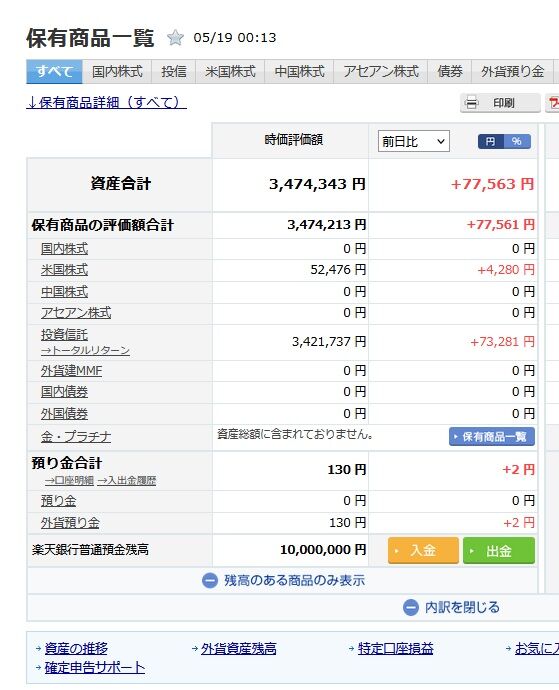Open the 外貨預り金 row link
This screenshot has height=690, width=559.
70,523
